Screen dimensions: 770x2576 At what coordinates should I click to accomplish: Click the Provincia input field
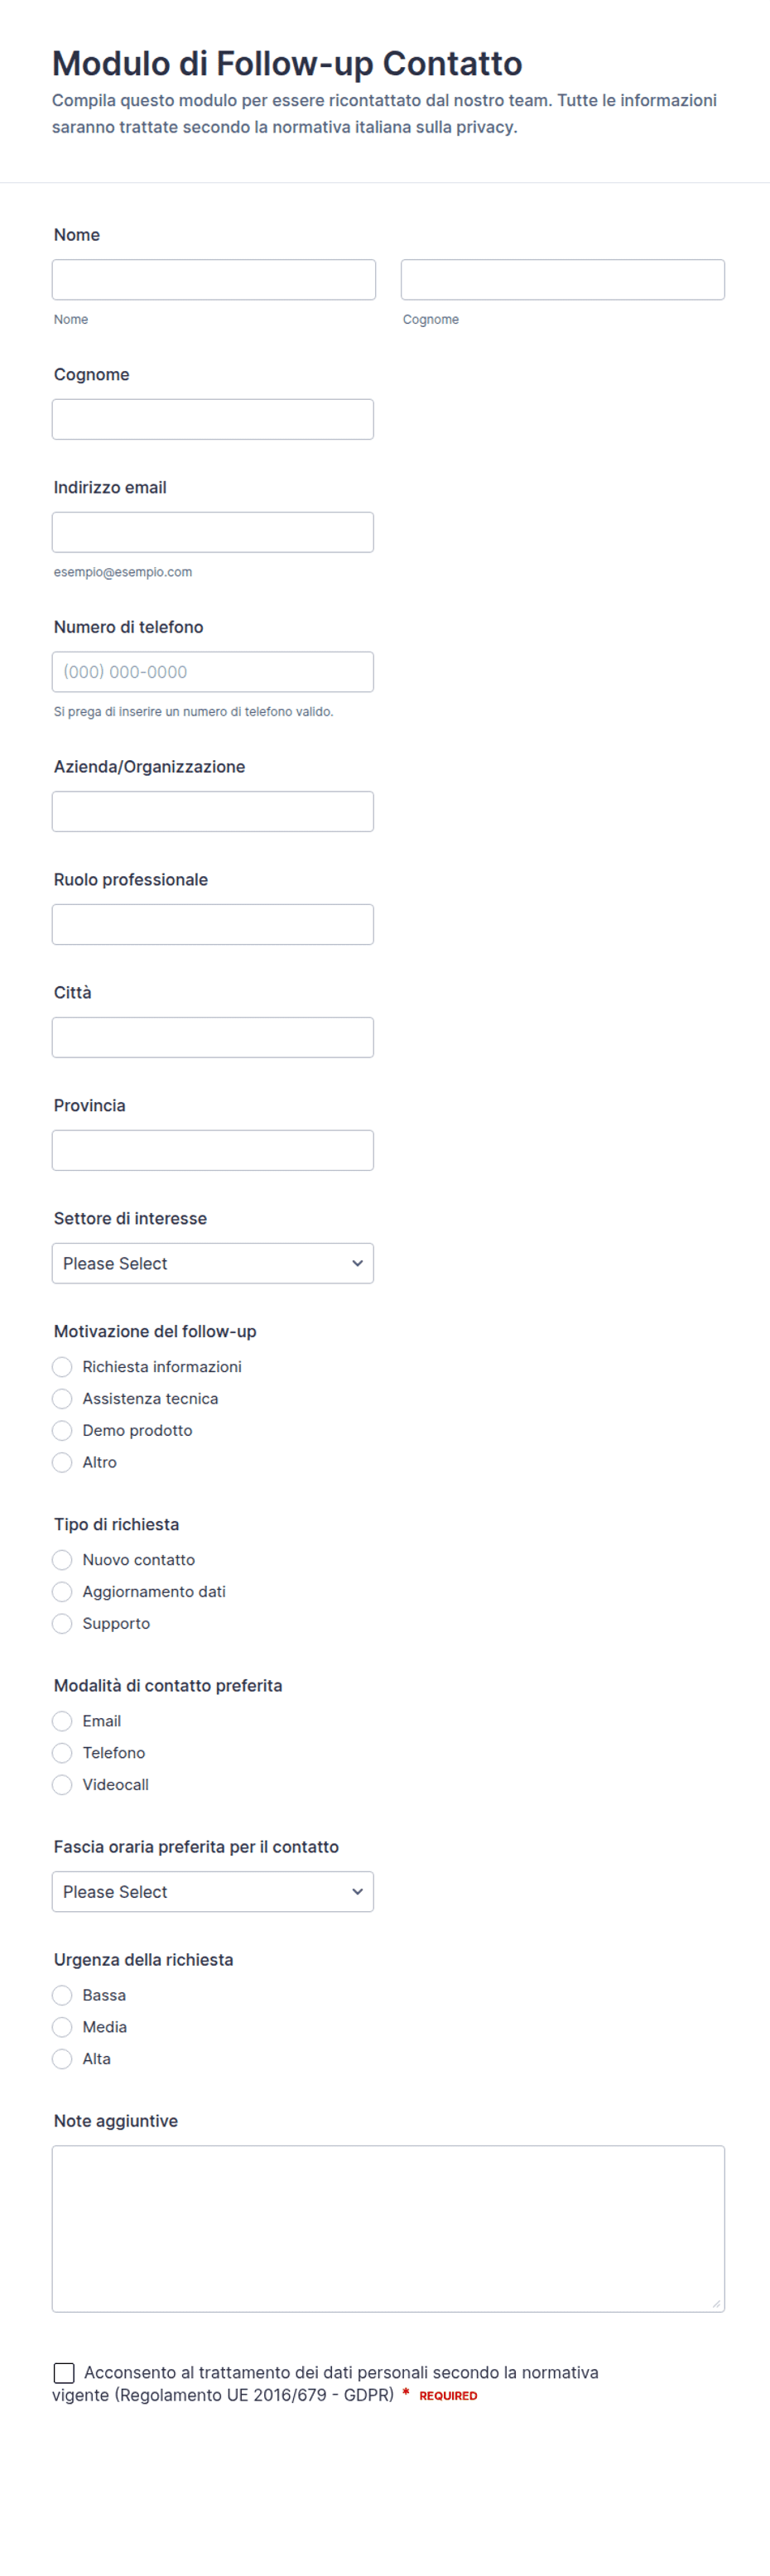pos(213,1150)
